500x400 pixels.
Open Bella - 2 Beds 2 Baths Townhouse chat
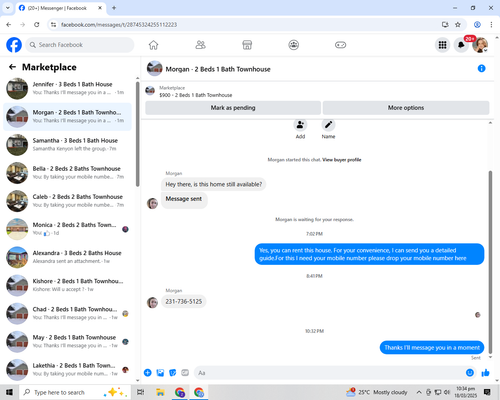coord(67,173)
